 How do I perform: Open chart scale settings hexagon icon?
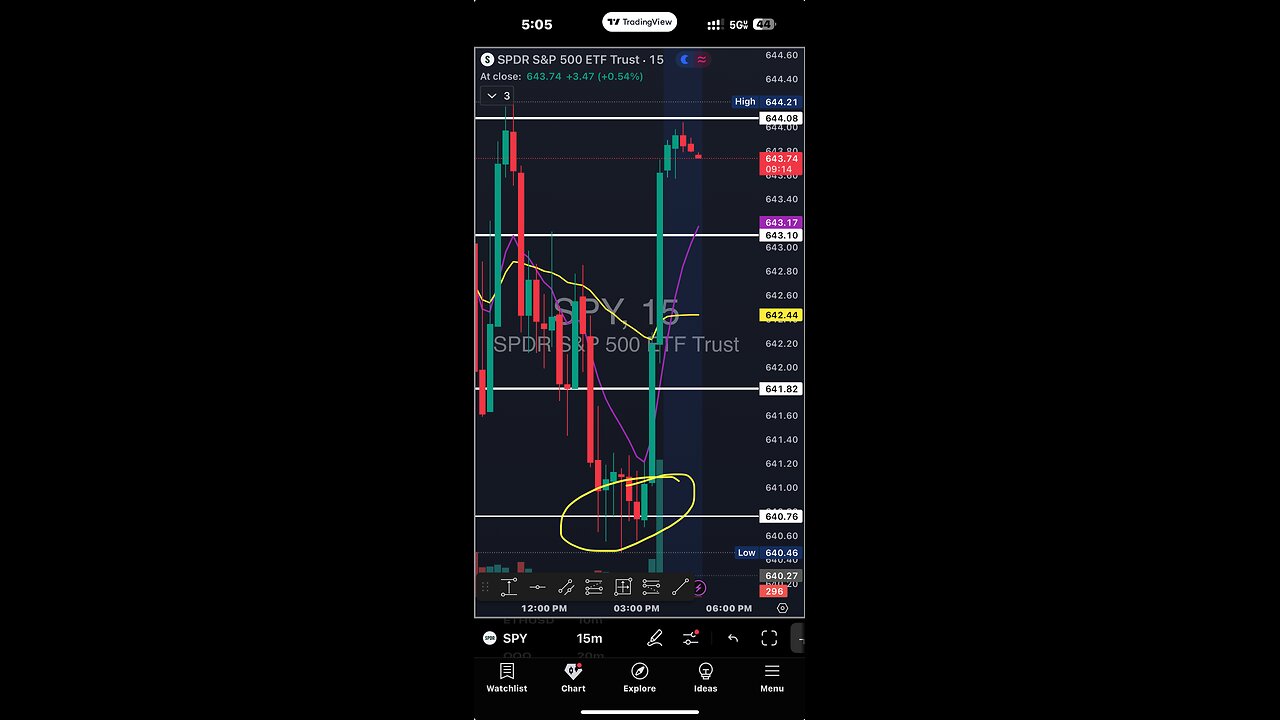(782, 608)
